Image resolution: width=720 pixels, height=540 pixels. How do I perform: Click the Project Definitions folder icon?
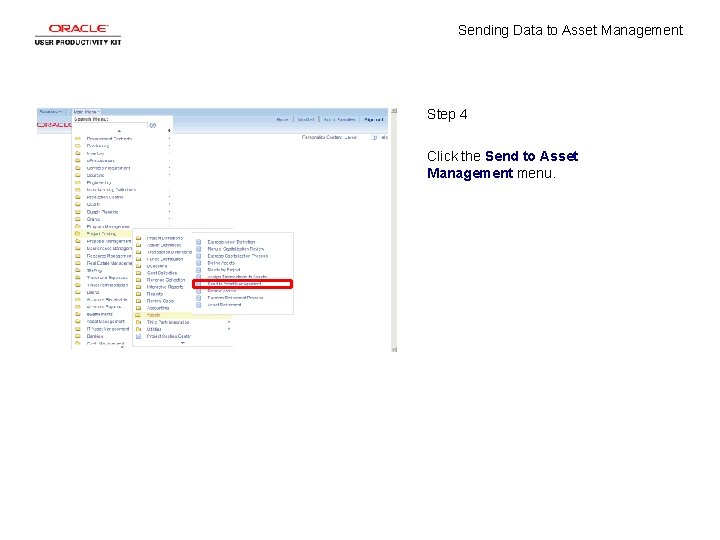(138, 238)
